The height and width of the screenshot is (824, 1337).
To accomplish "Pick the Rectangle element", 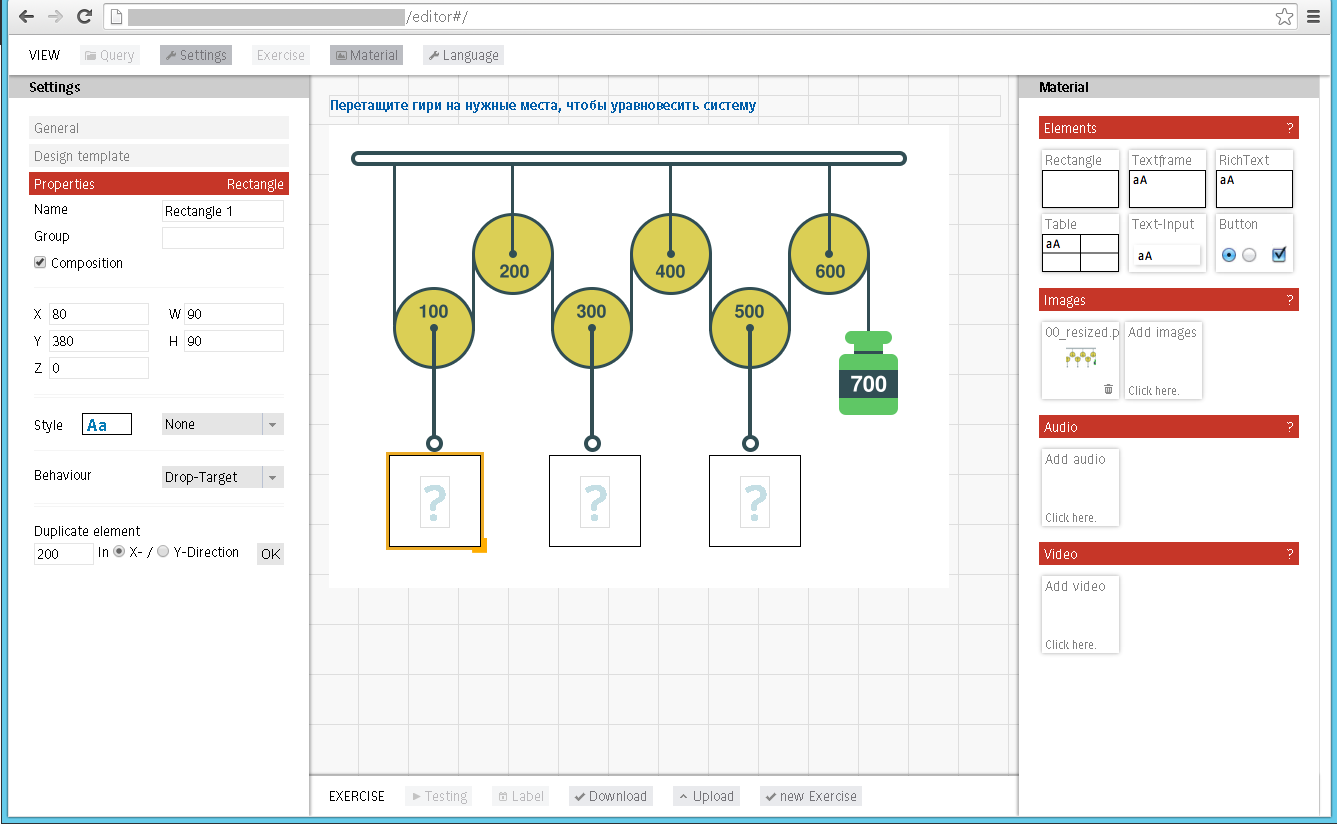I will 1080,180.
